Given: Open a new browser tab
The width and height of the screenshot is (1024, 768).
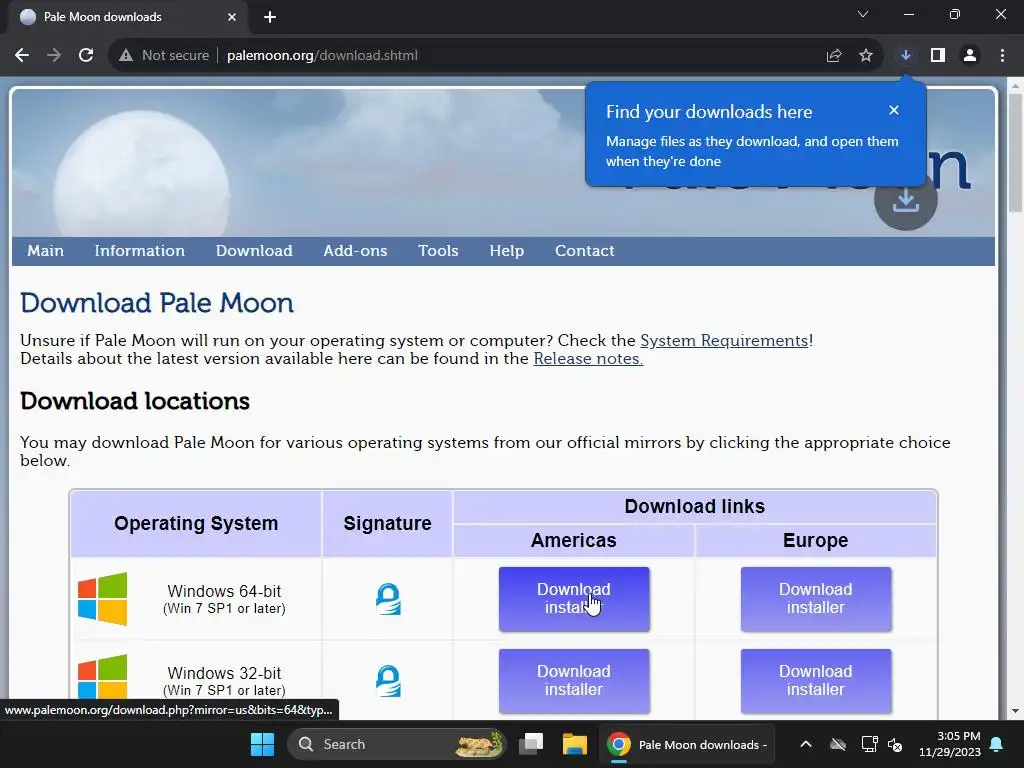Looking at the screenshot, I should (x=270, y=17).
